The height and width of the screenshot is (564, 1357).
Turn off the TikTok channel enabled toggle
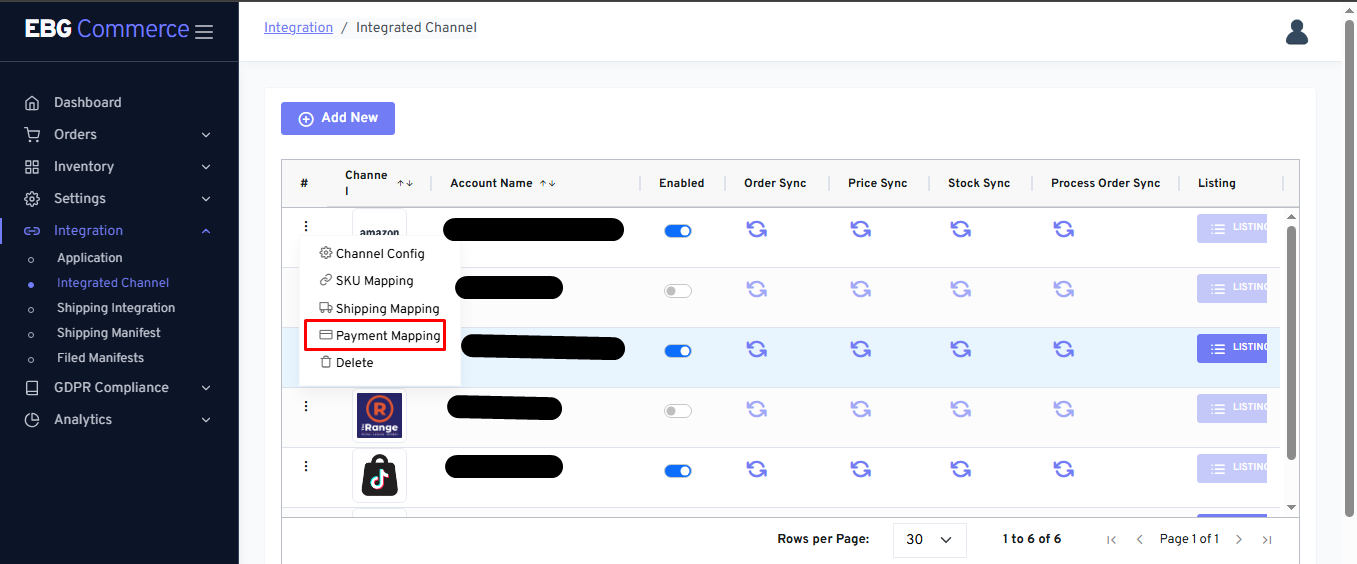click(678, 471)
